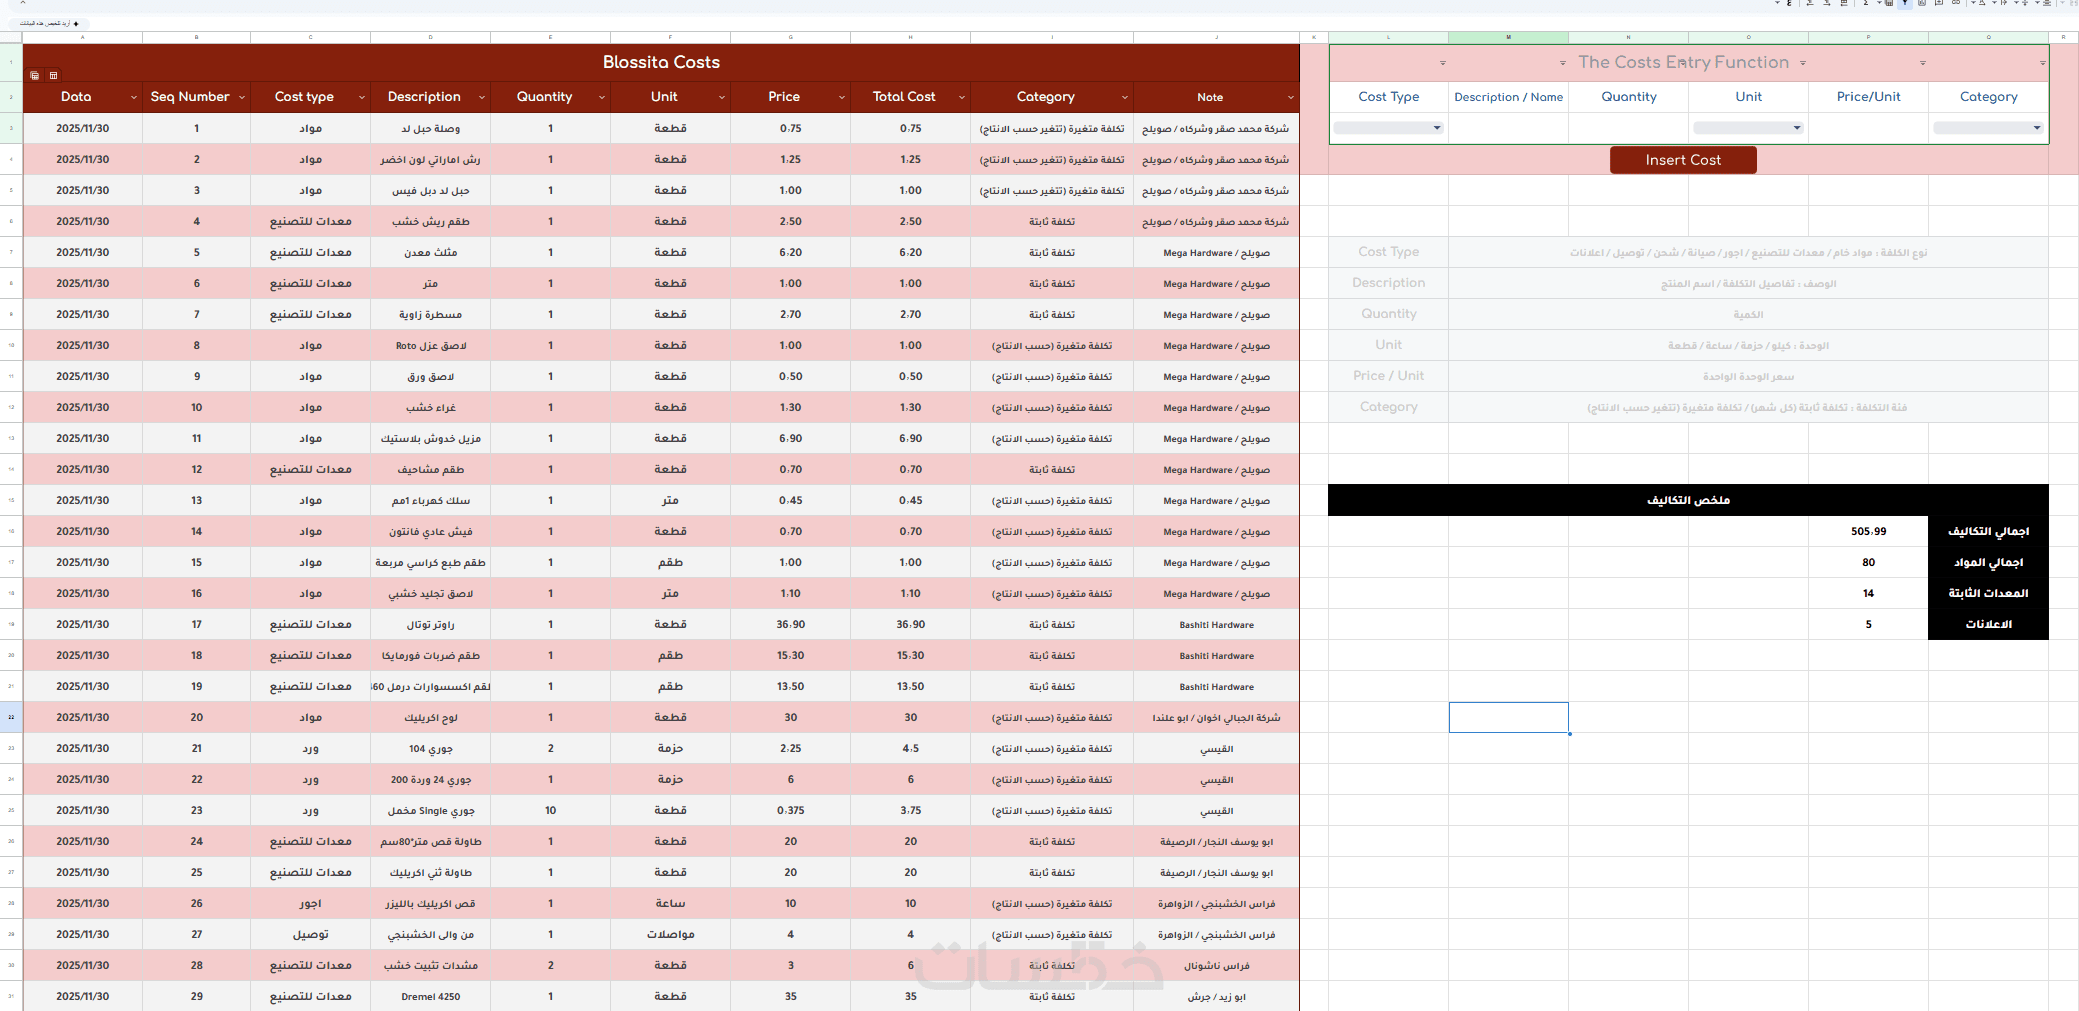Open the Data column filter arrow
This screenshot has width=2079, height=1011.
pos(134,97)
